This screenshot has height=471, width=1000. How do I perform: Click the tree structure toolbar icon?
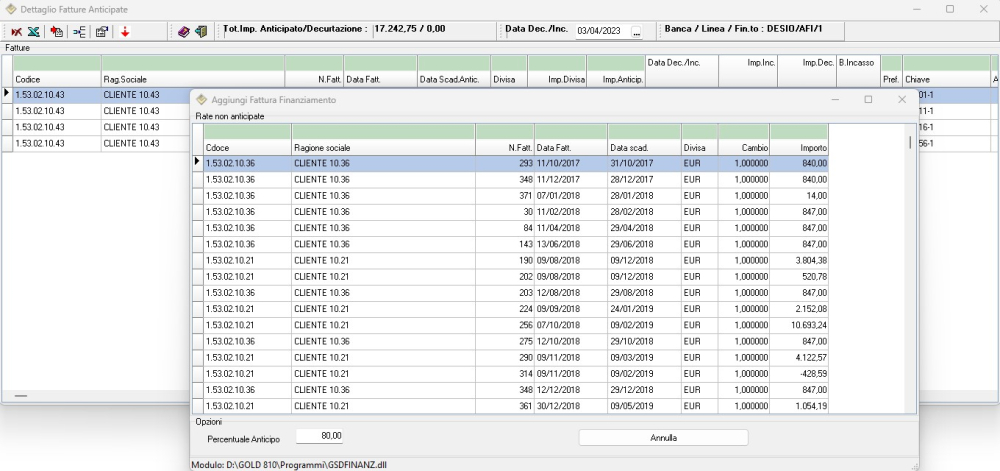point(81,31)
